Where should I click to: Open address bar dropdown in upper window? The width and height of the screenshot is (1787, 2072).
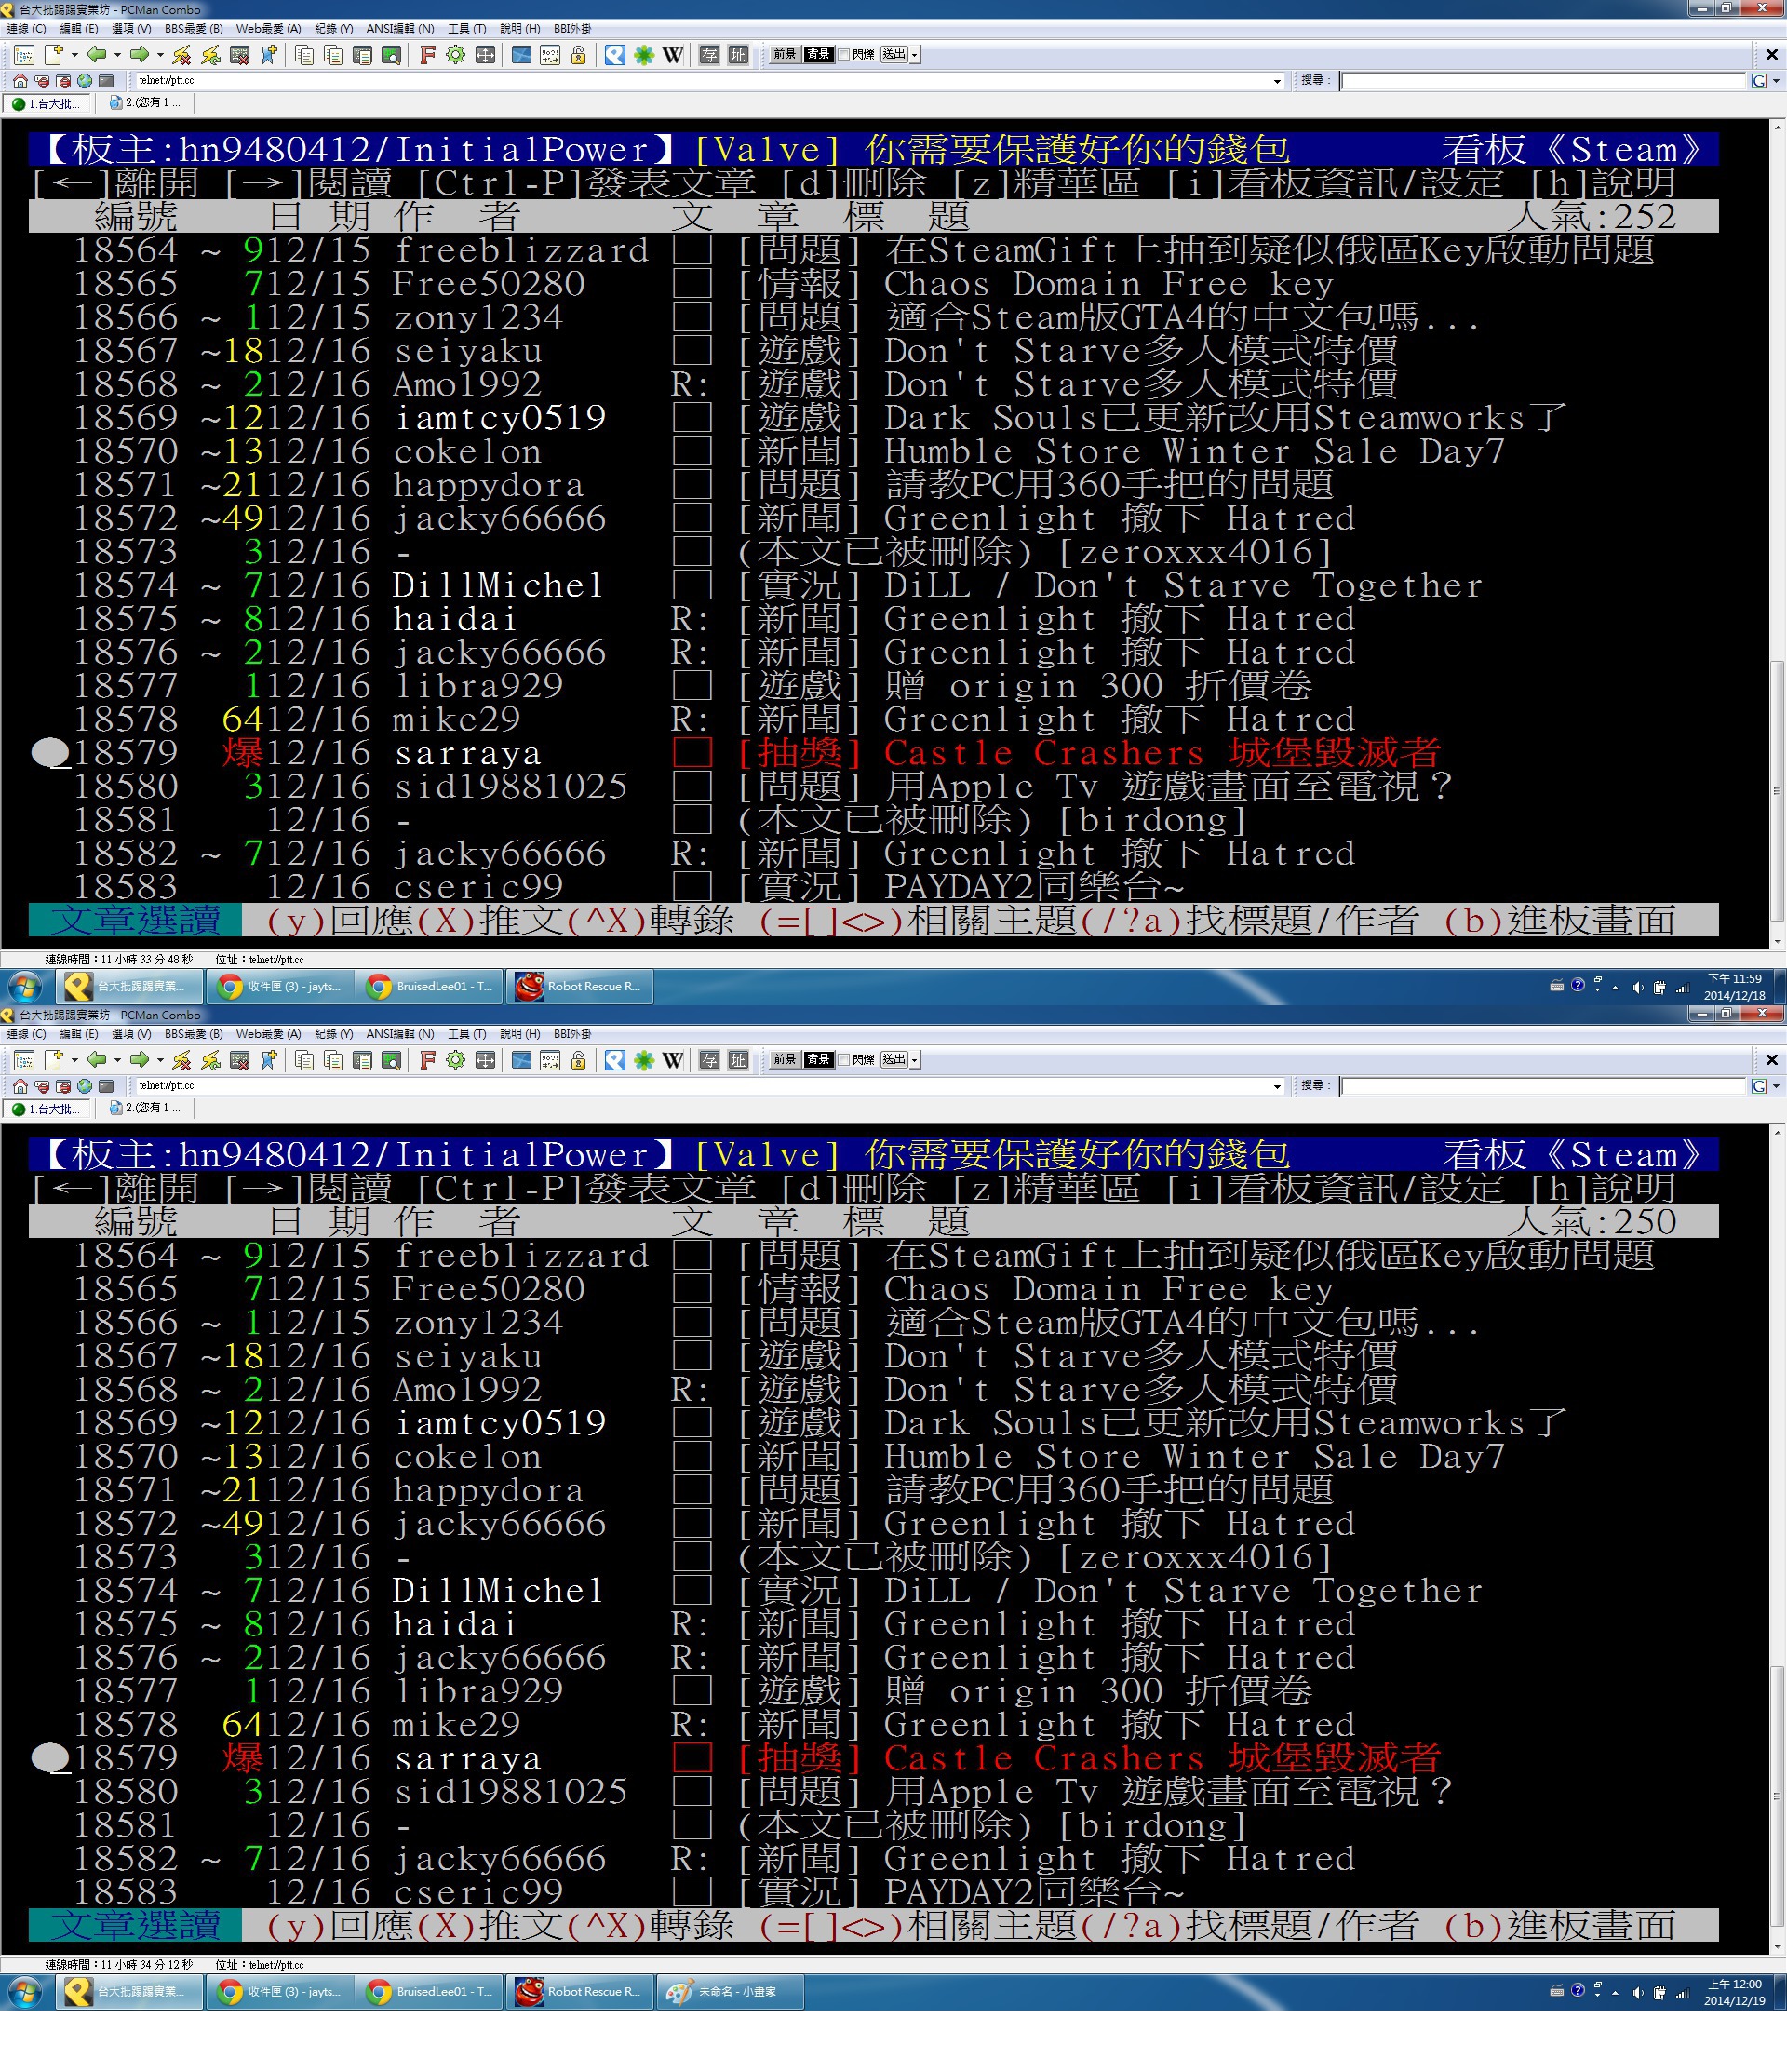[x=1277, y=82]
